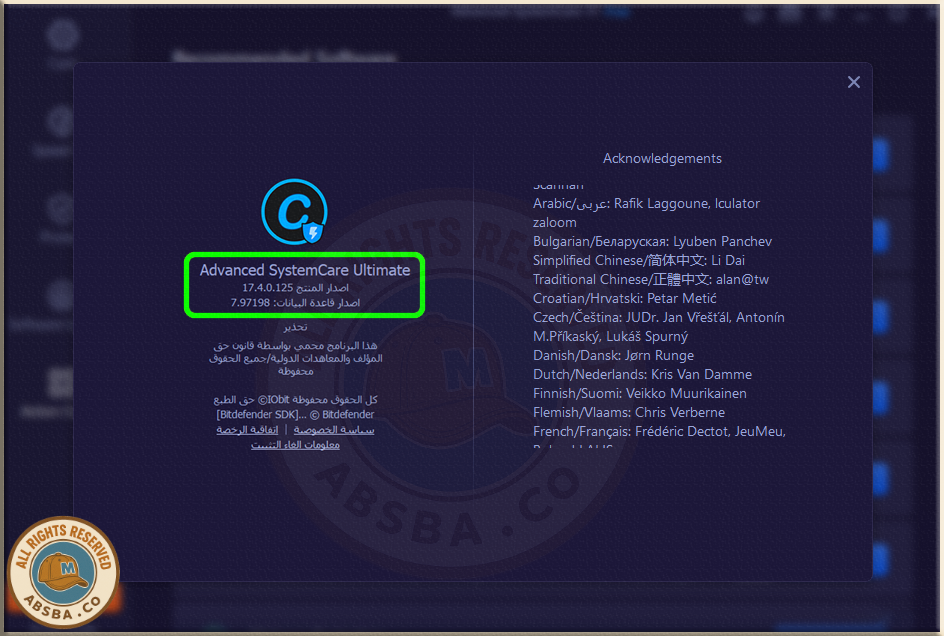The image size is (944, 636).
Task: Click the M.Příkaský, Lukáš Spurný line
Action: point(610,337)
